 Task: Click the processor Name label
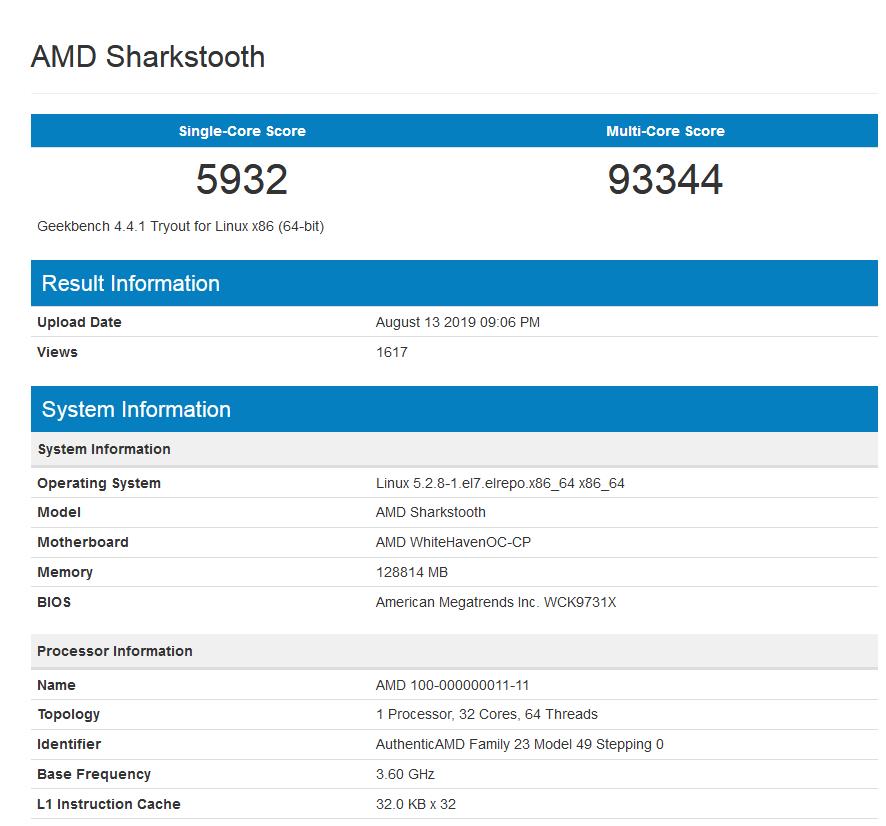click(x=57, y=685)
